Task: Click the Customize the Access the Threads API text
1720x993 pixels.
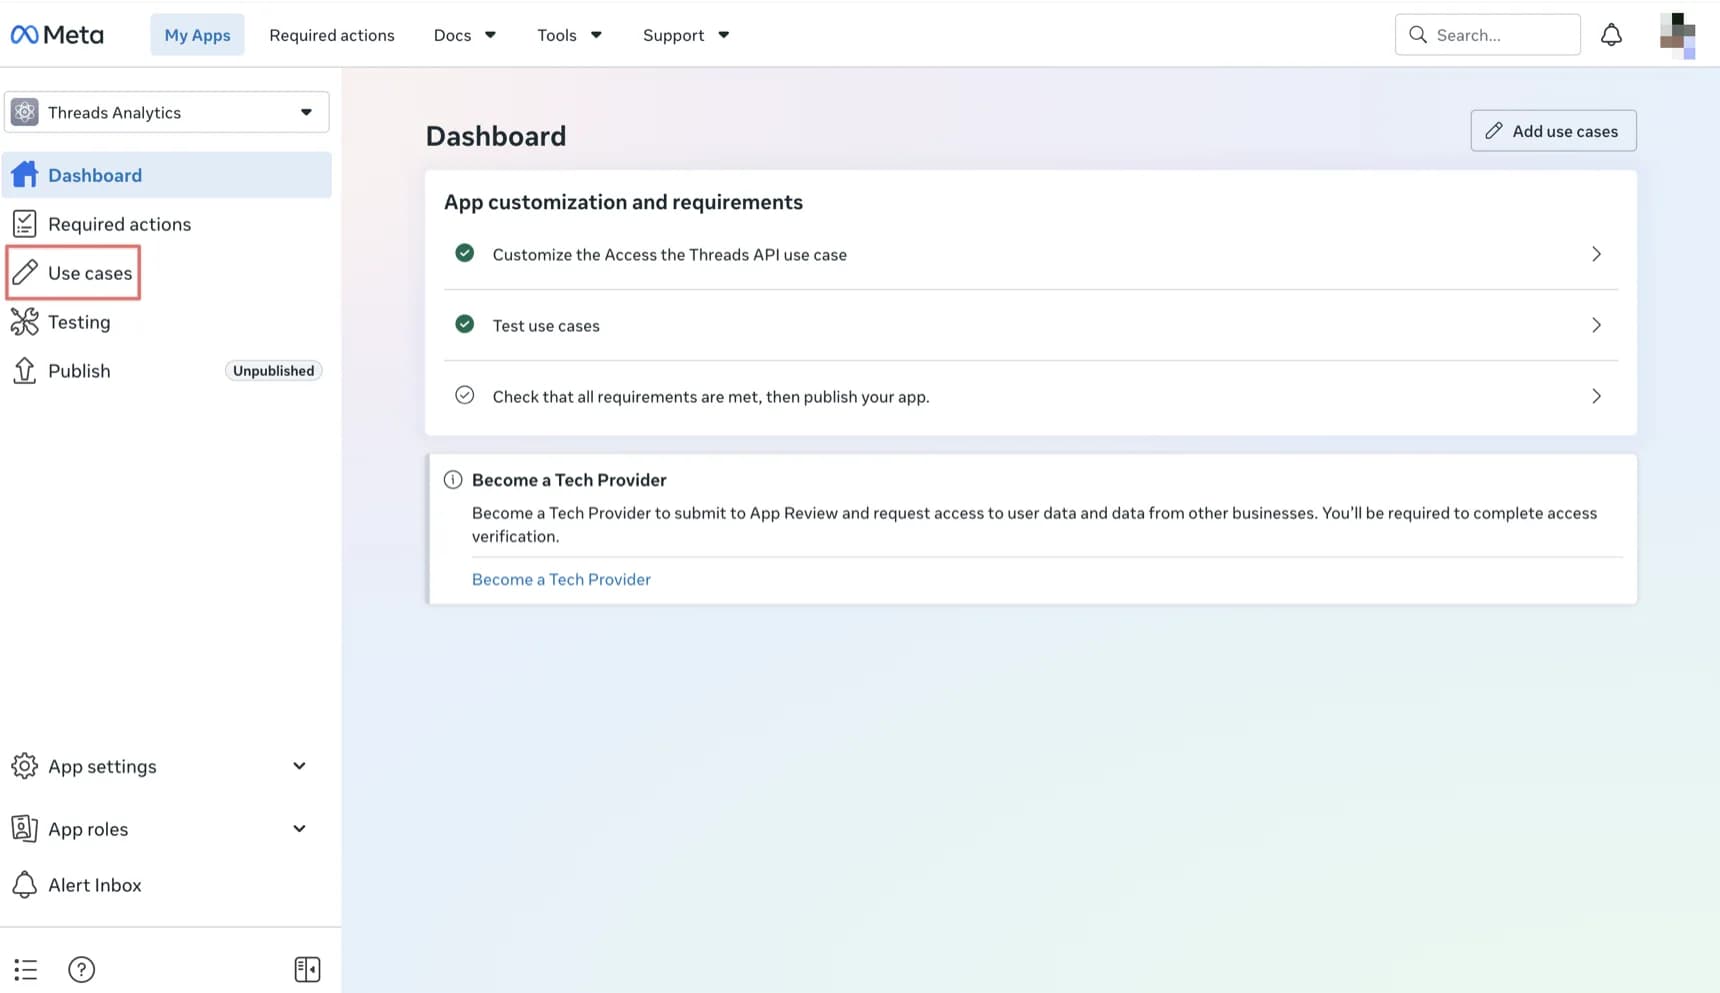Action: [x=669, y=255]
